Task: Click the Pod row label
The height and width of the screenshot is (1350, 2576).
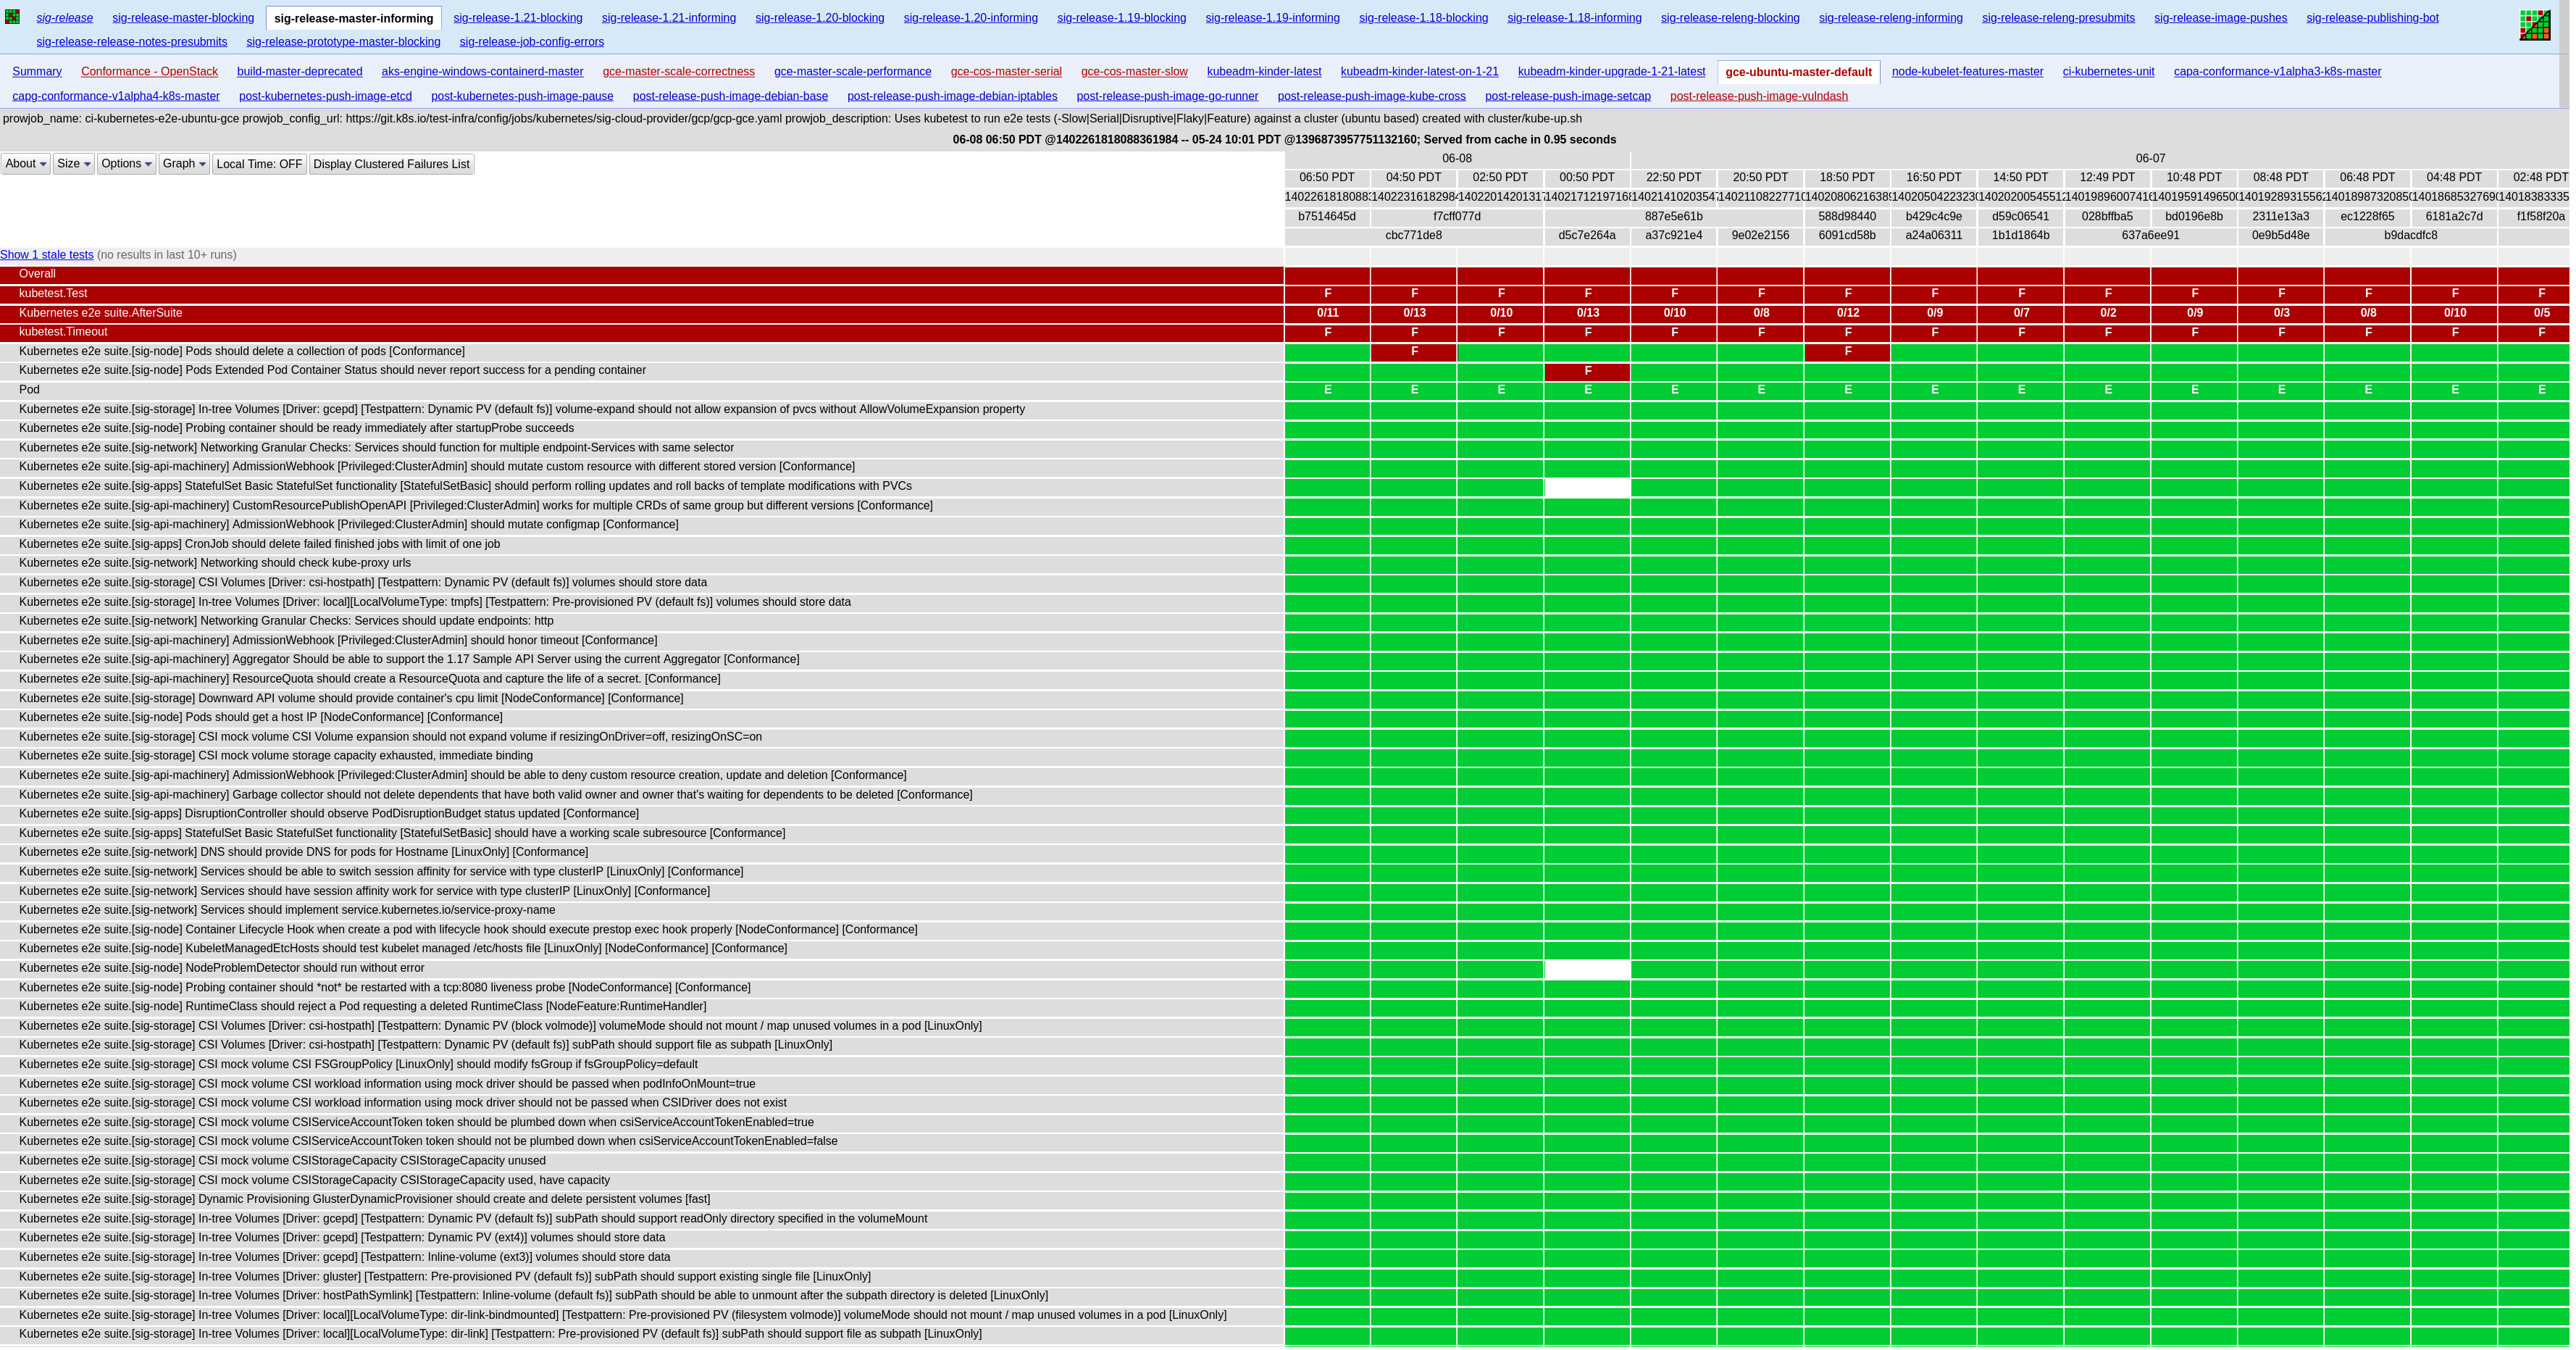Action: pos(642,390)
